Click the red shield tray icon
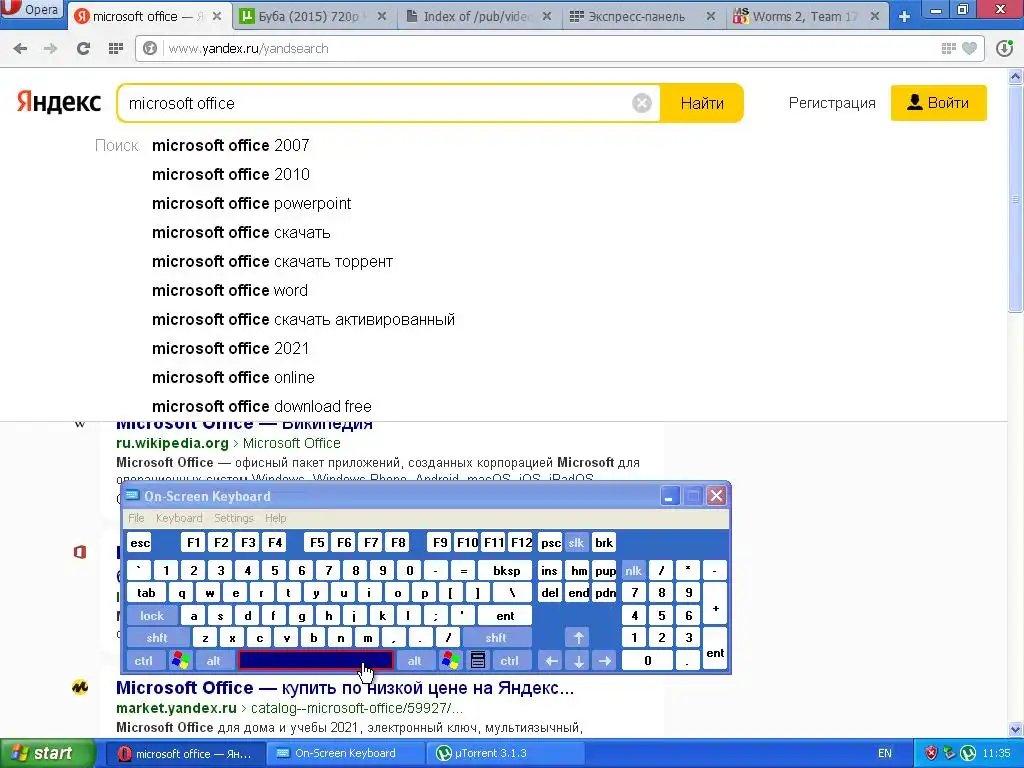This screenshot has width=1024, height=768. tap(931, 753)
